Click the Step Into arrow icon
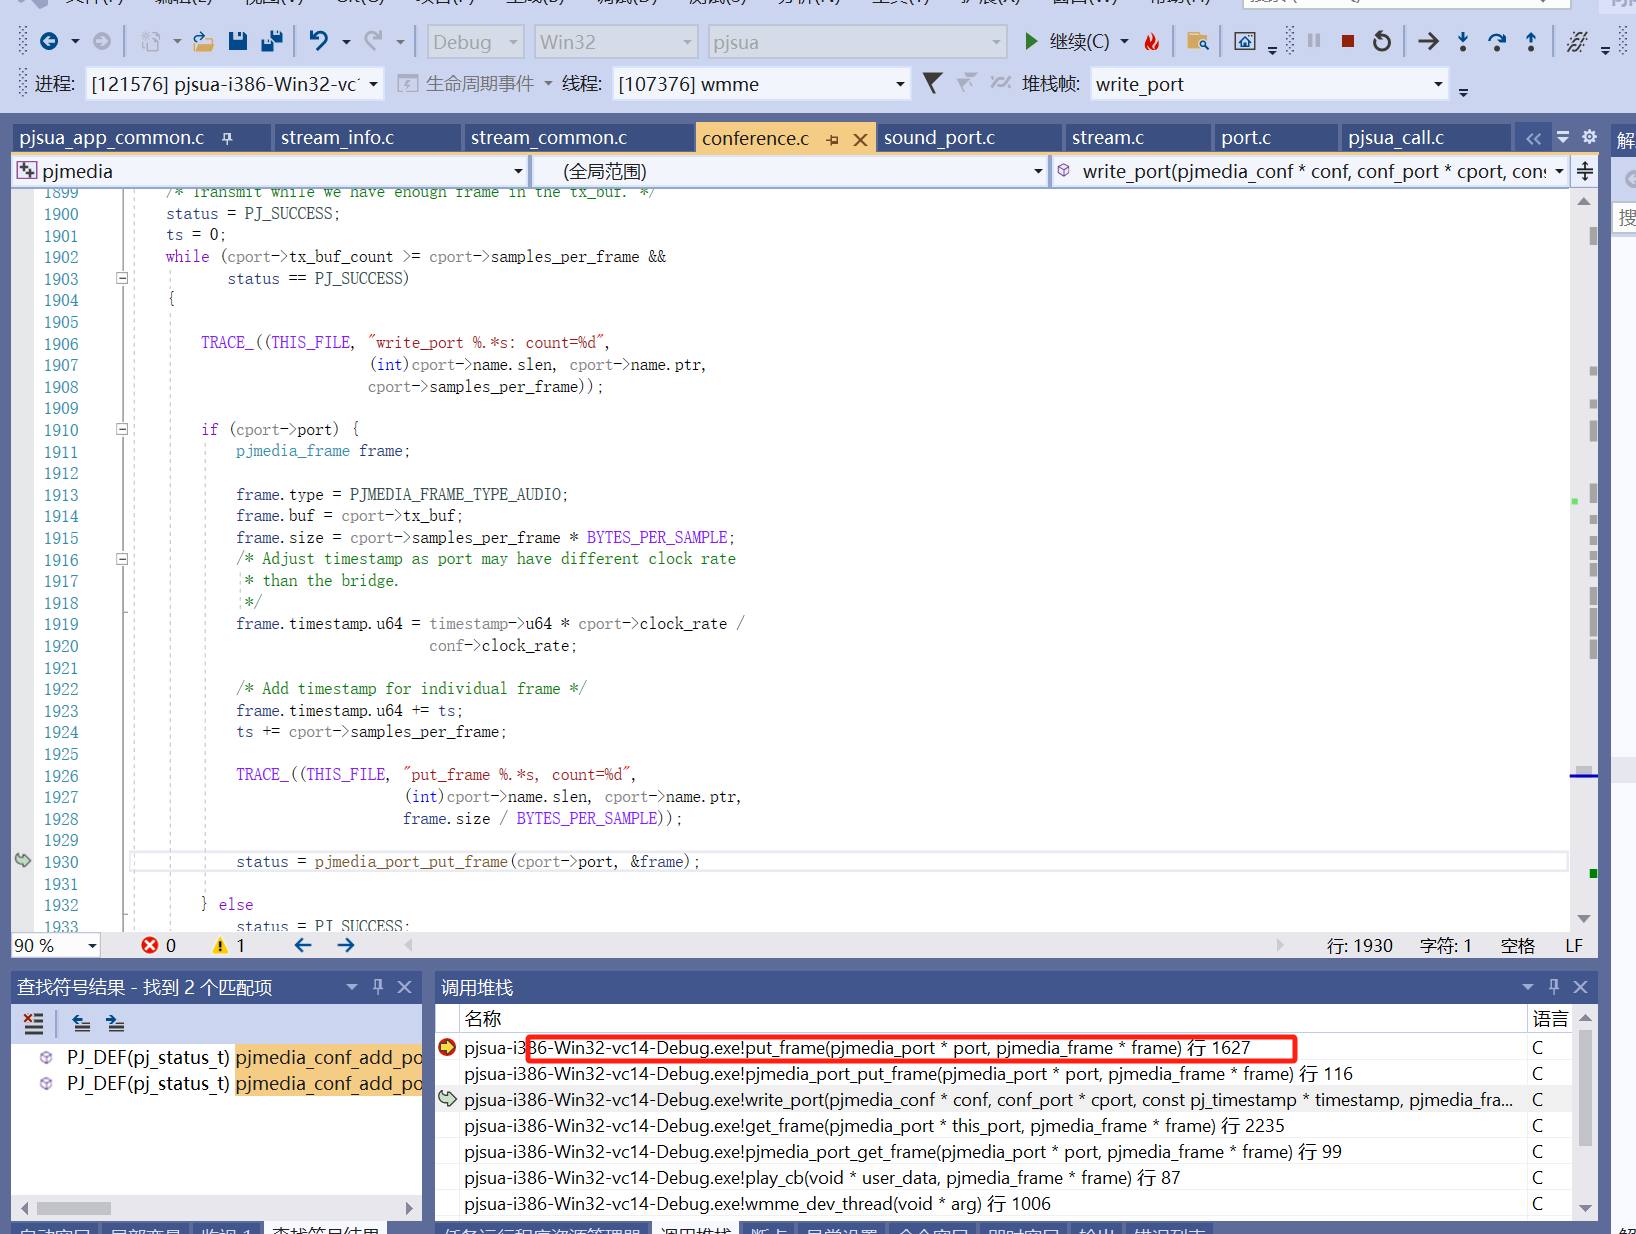1636x1234 pixels. (1462, 42)
